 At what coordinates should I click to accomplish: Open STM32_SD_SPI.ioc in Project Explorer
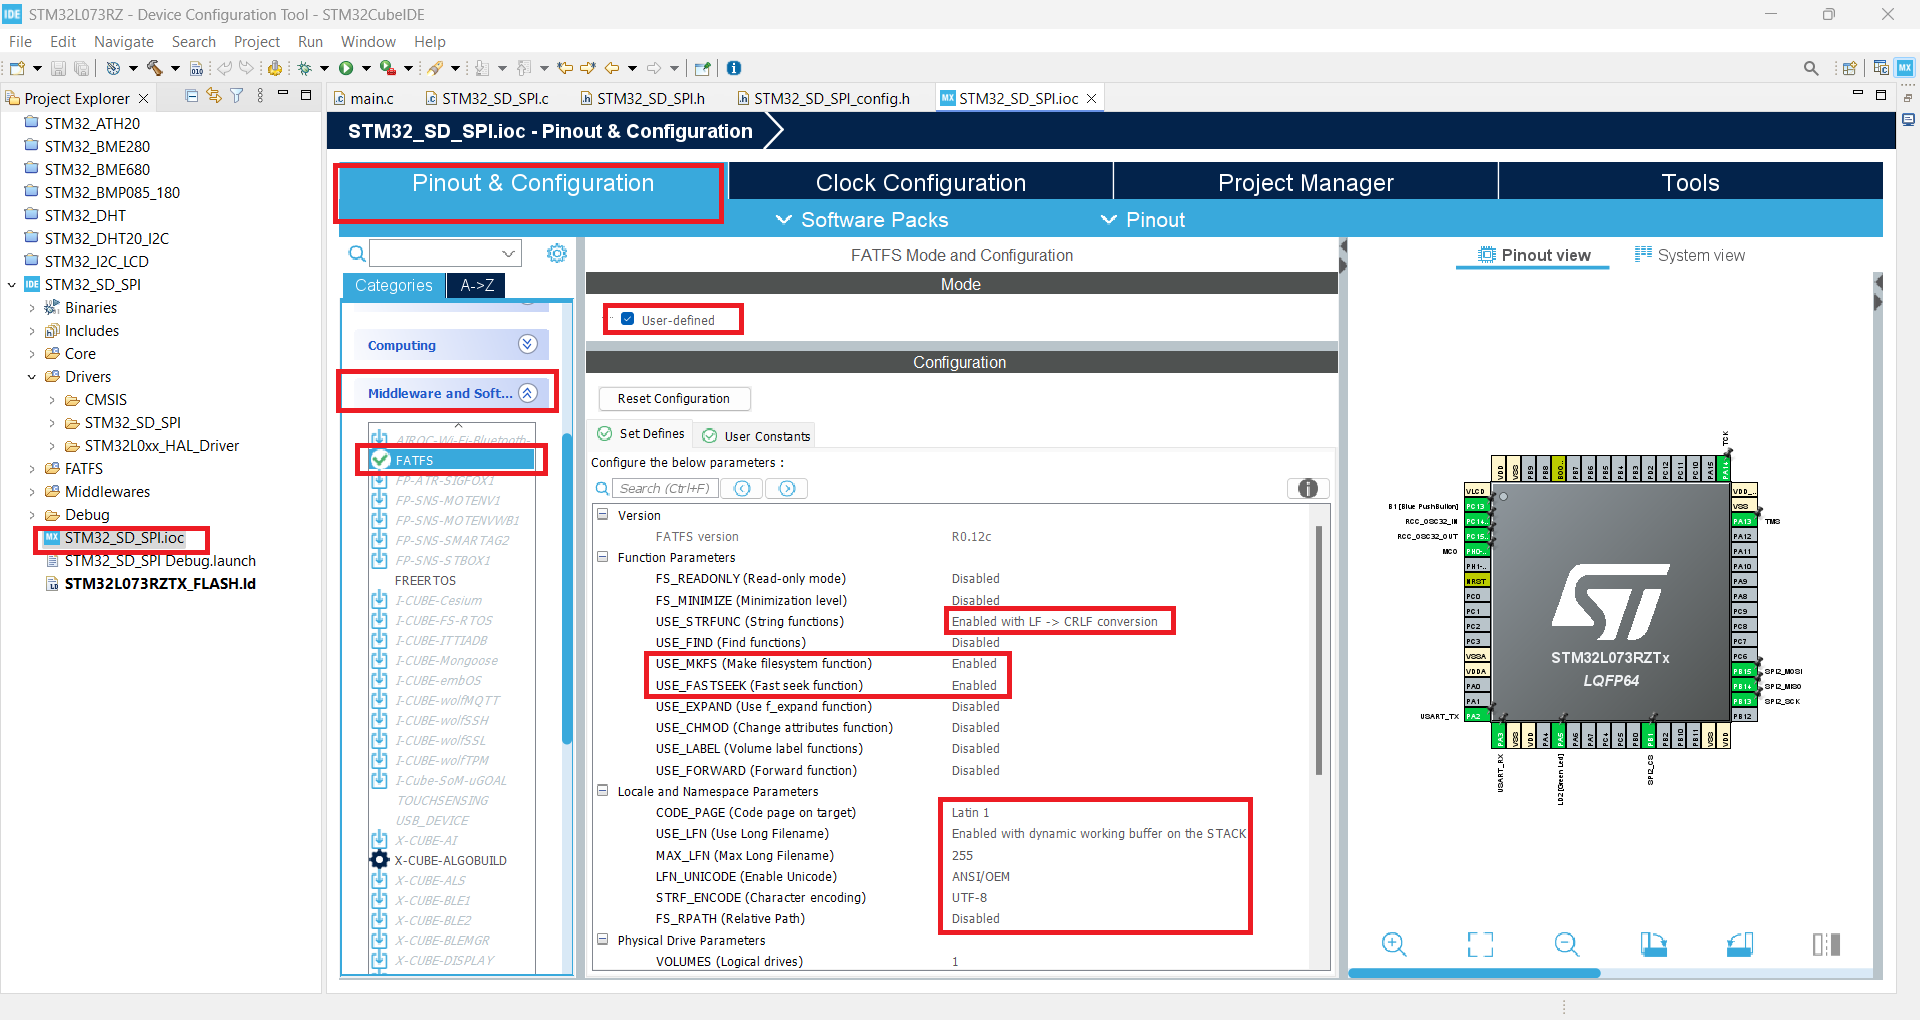pos(124,538)
